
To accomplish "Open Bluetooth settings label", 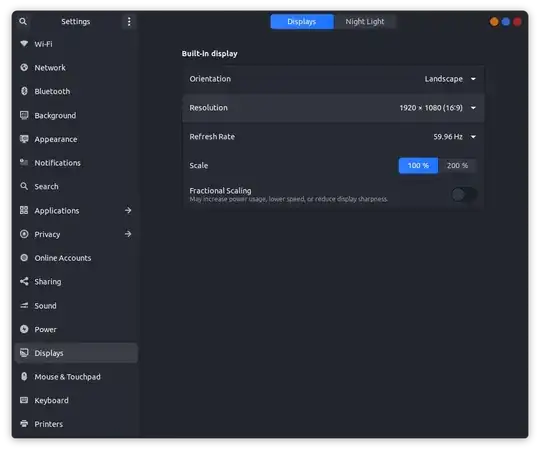I will coord(52,92).
